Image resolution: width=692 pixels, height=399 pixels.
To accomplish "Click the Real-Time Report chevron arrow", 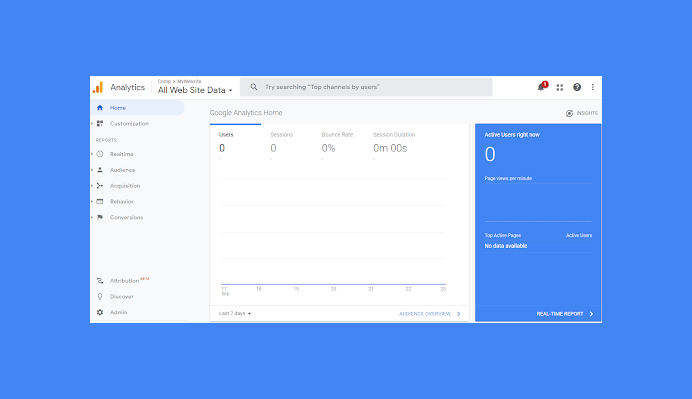I will point(591,314).
